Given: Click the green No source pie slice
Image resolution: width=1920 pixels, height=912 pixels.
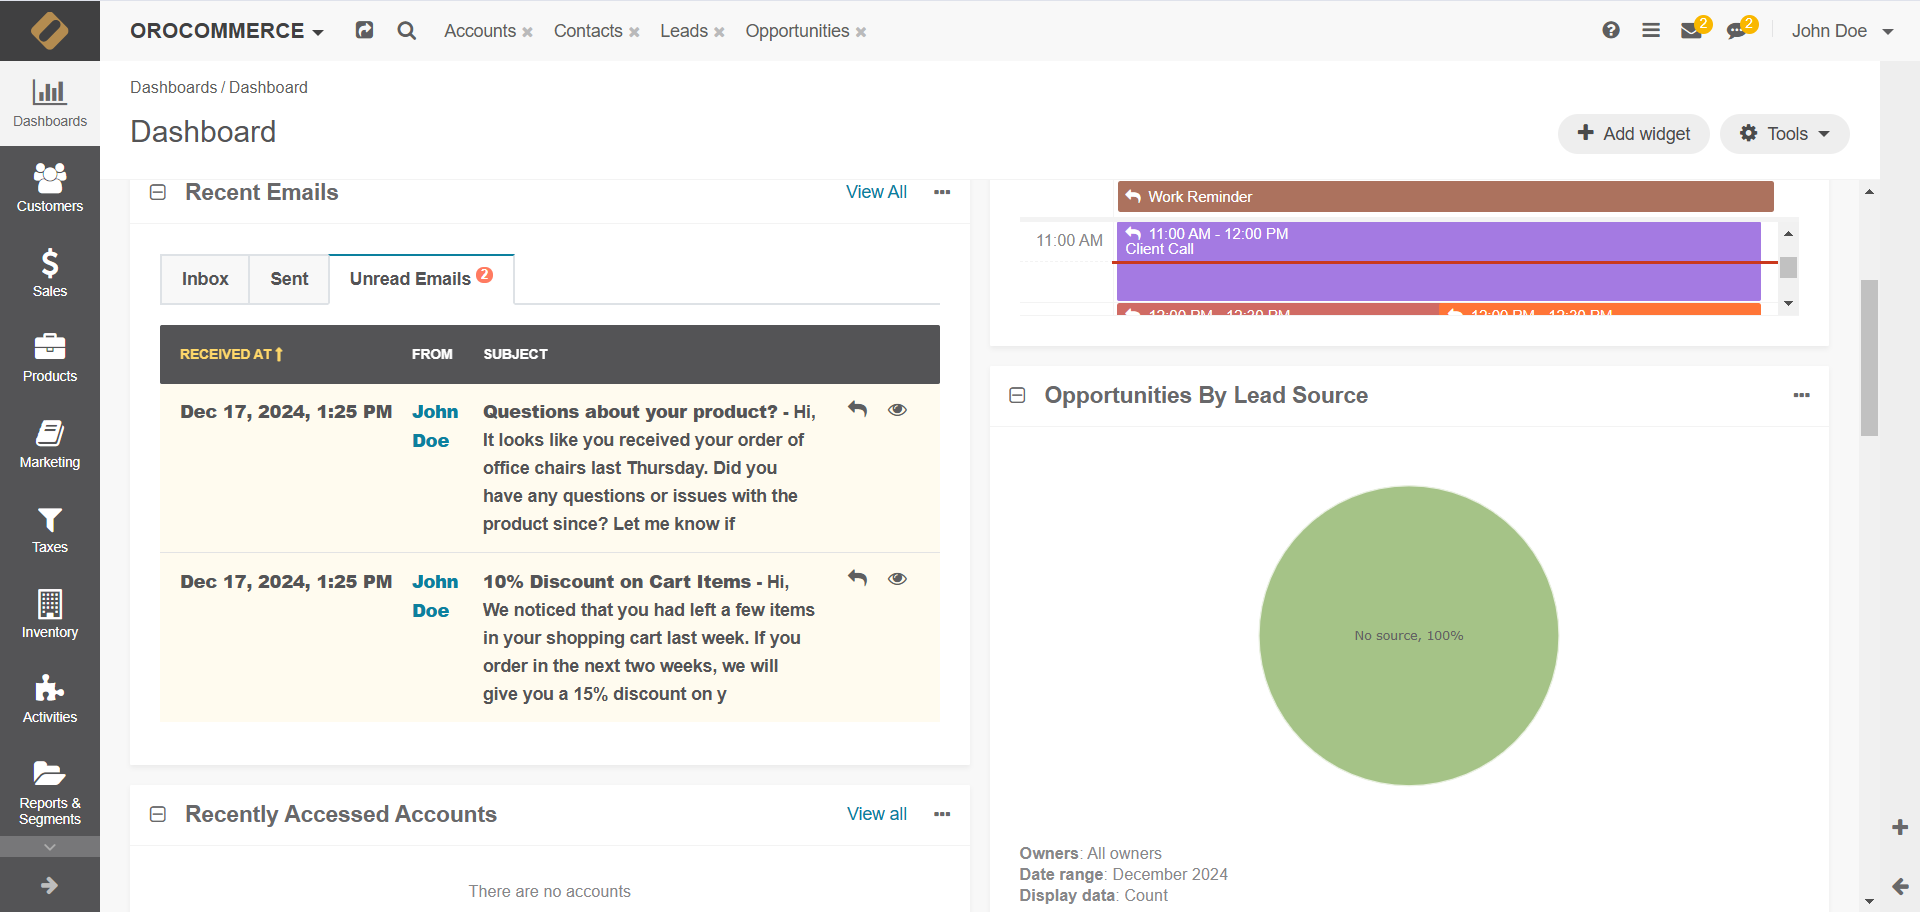Looking at the screenshot, I should coord(1409,636).
